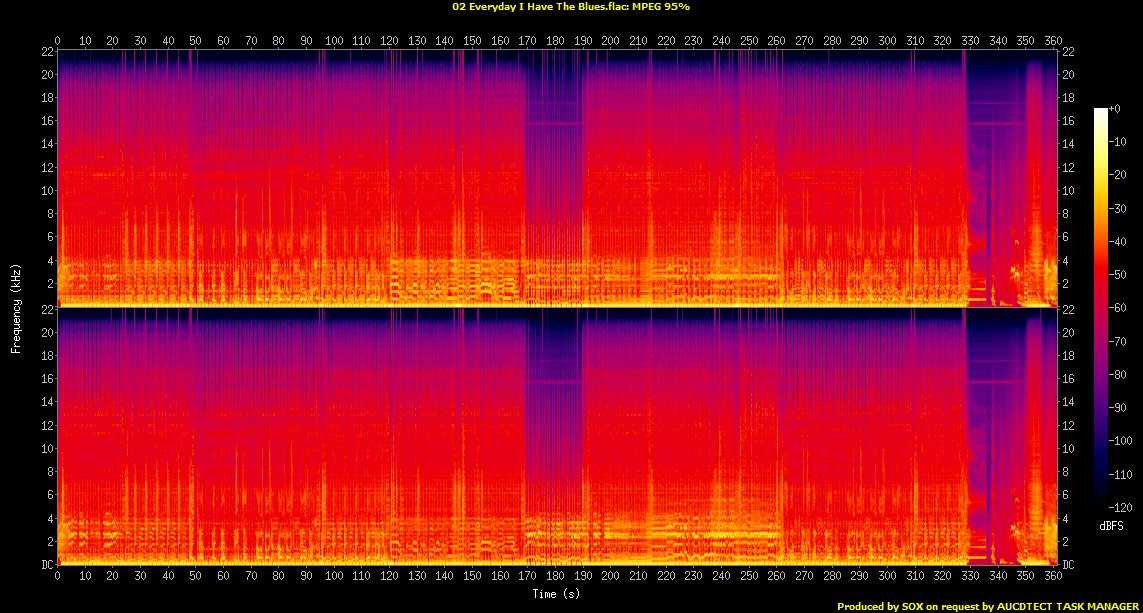The width and height of the screenshot is (1143, 613).
Task: Click the "Time (s)" axis label
Action: click(557, 594)
